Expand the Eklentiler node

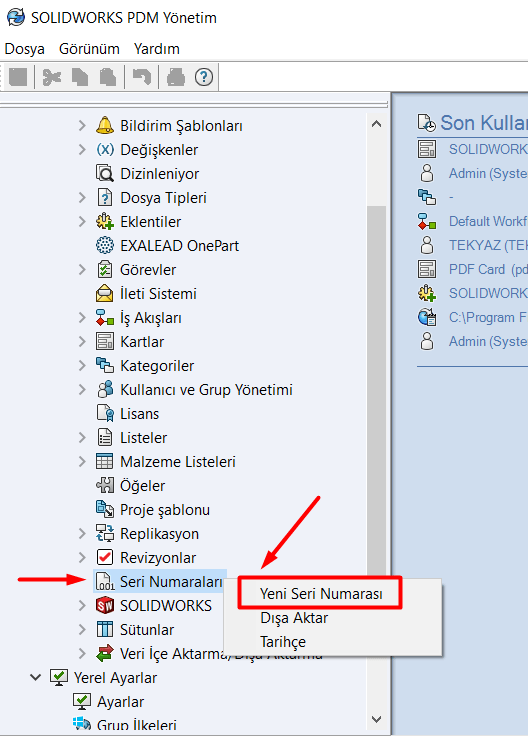pos(82,221)
